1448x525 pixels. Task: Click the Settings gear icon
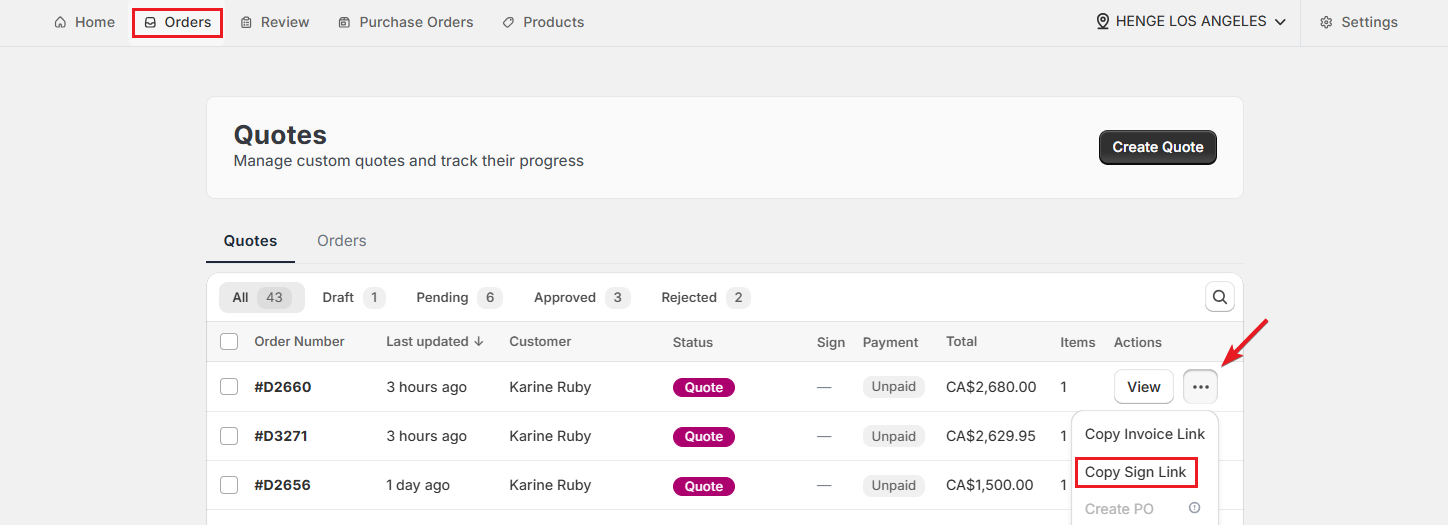[x=1326, y=22]
